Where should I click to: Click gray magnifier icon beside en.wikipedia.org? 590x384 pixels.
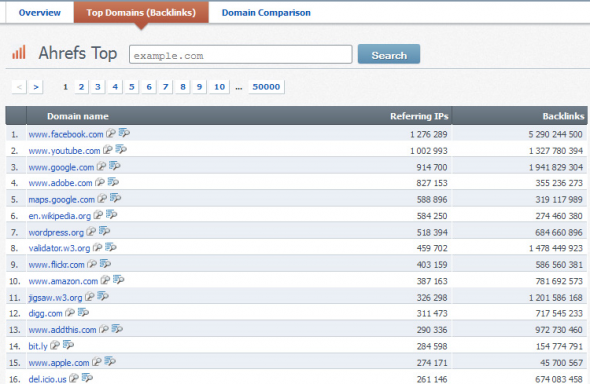click(98, 215)
